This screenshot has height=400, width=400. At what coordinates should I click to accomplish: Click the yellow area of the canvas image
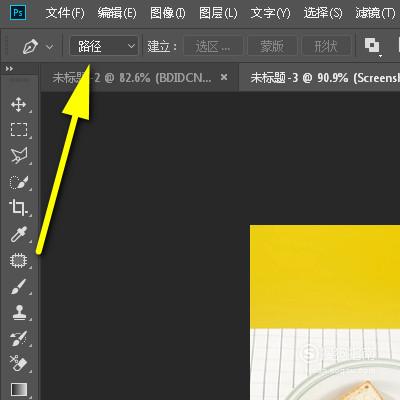click(x=325, y=277)
